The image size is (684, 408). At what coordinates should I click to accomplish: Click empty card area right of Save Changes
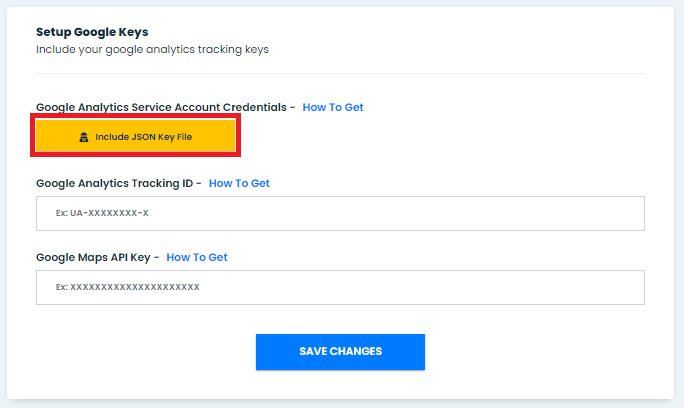540,352
